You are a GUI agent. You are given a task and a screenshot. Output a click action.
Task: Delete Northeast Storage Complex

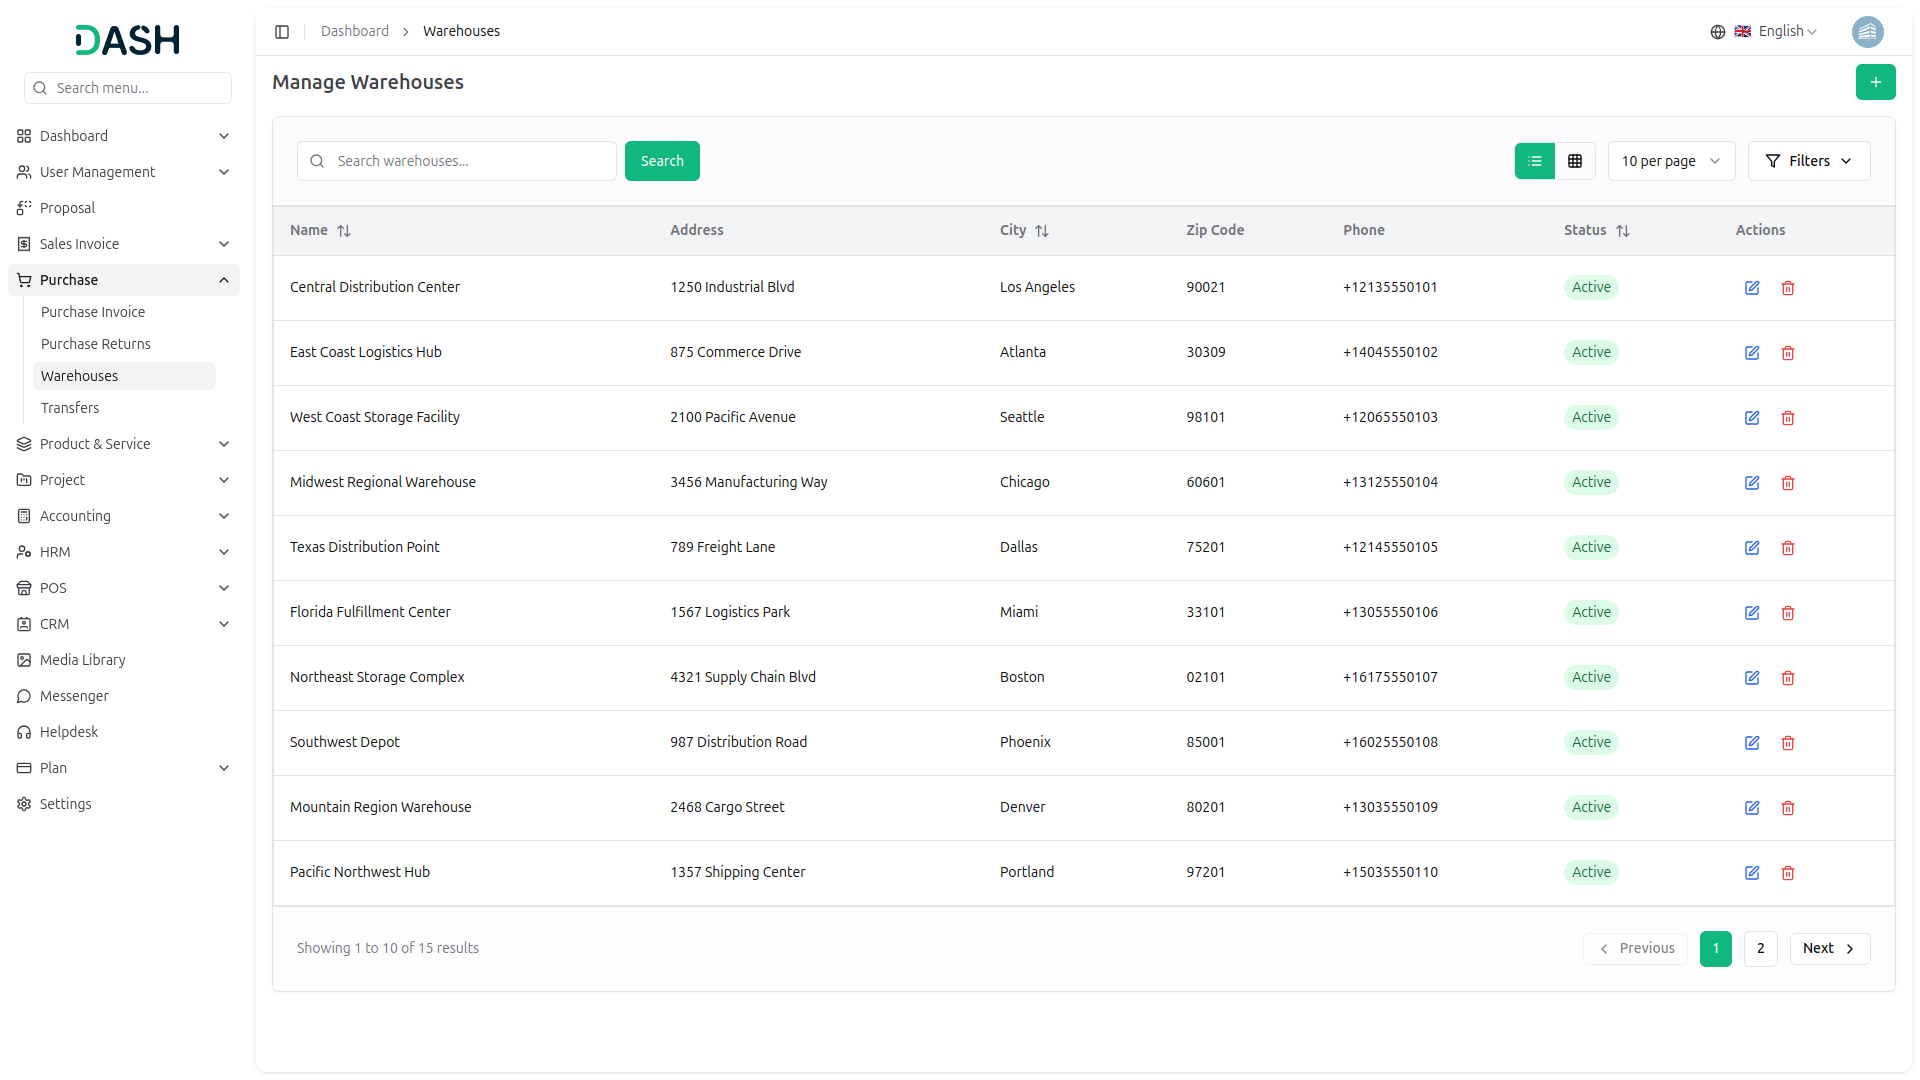1788,678
